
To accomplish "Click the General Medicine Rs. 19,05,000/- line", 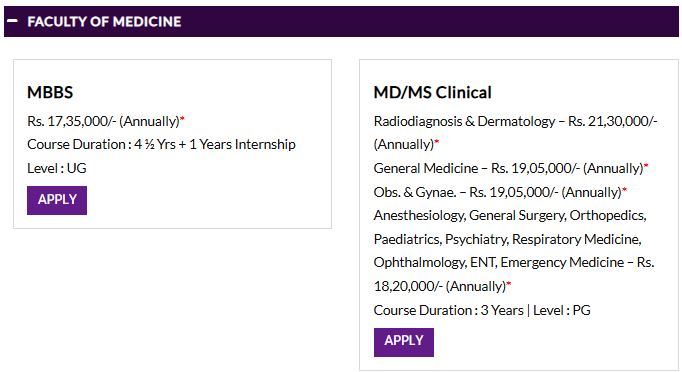I will coord(508,168).
